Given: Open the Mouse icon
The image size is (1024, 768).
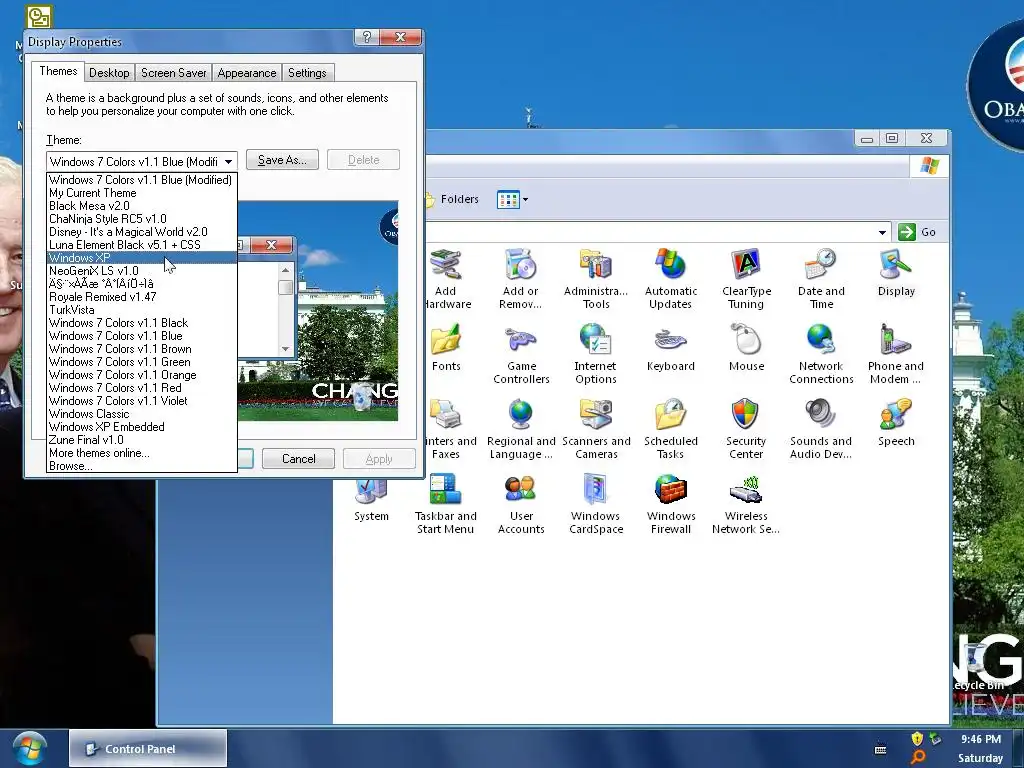Looking at the screenshot, I should click(746, 347).
